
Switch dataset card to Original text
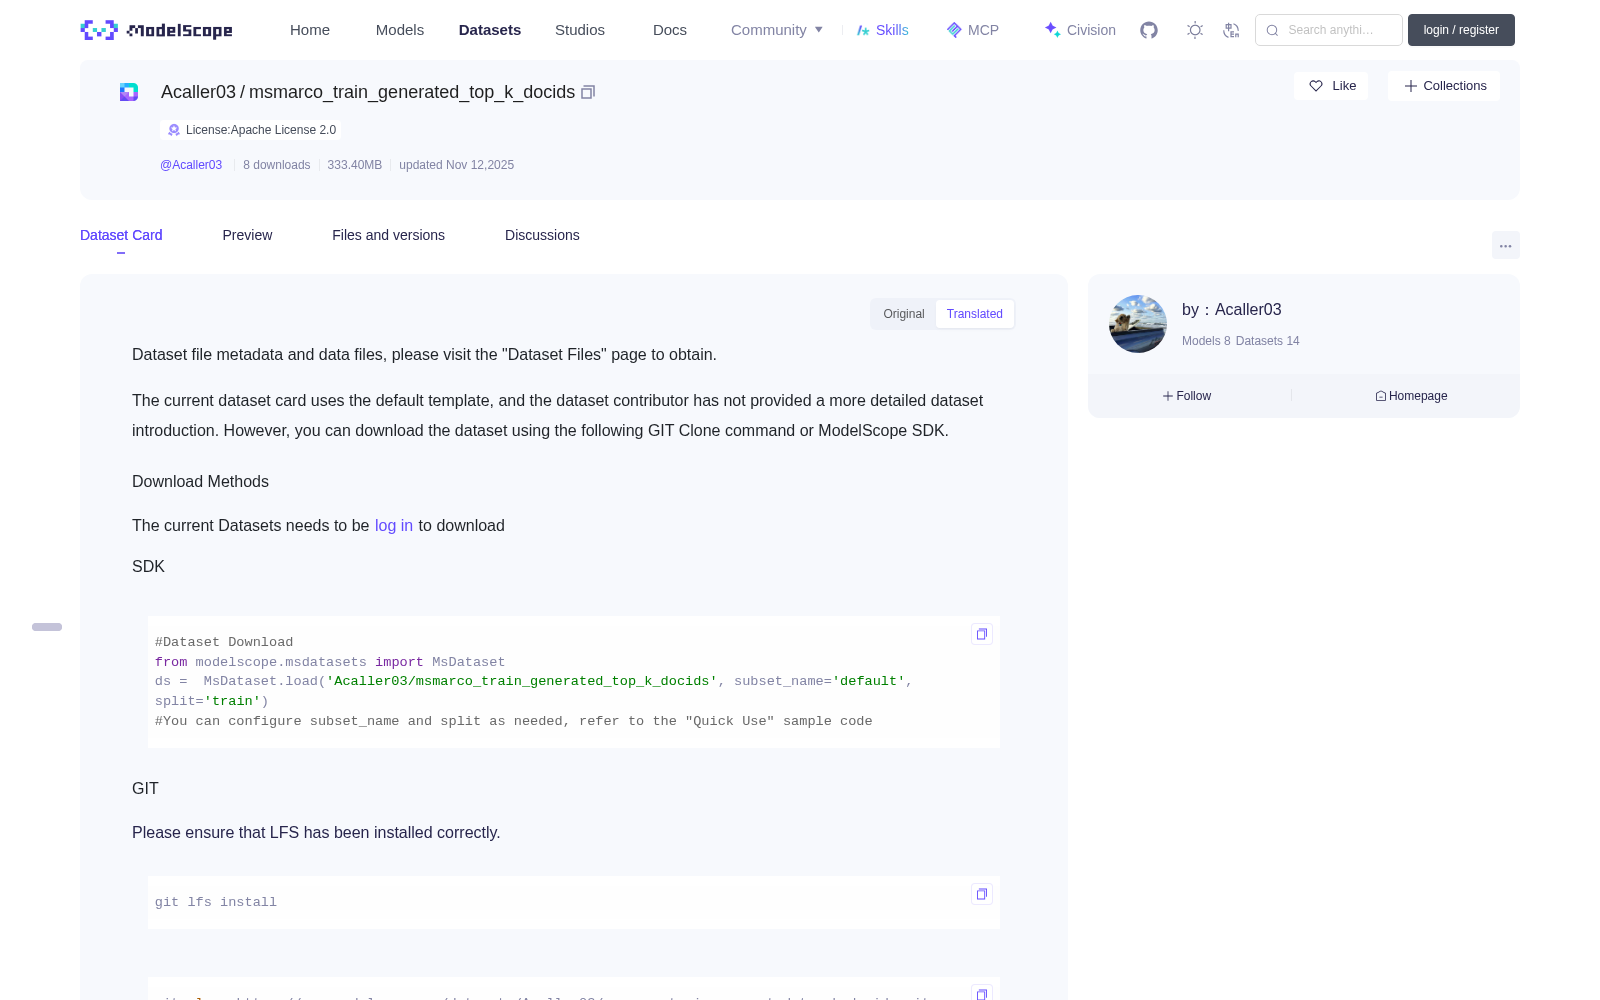[904, 314]
